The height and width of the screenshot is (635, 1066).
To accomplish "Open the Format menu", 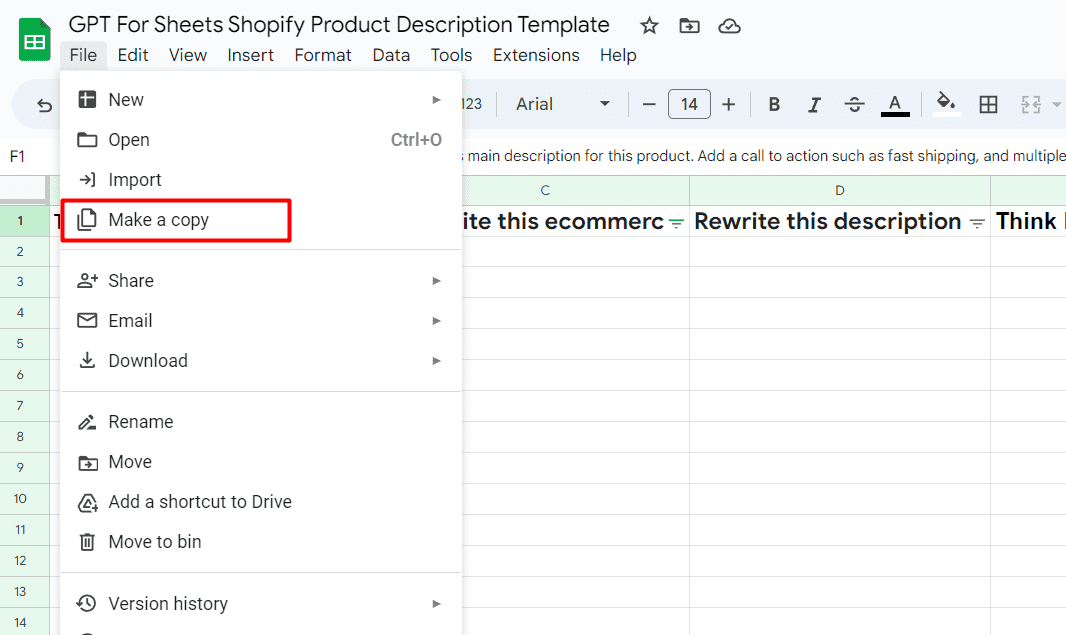I will tap(323, 55).
